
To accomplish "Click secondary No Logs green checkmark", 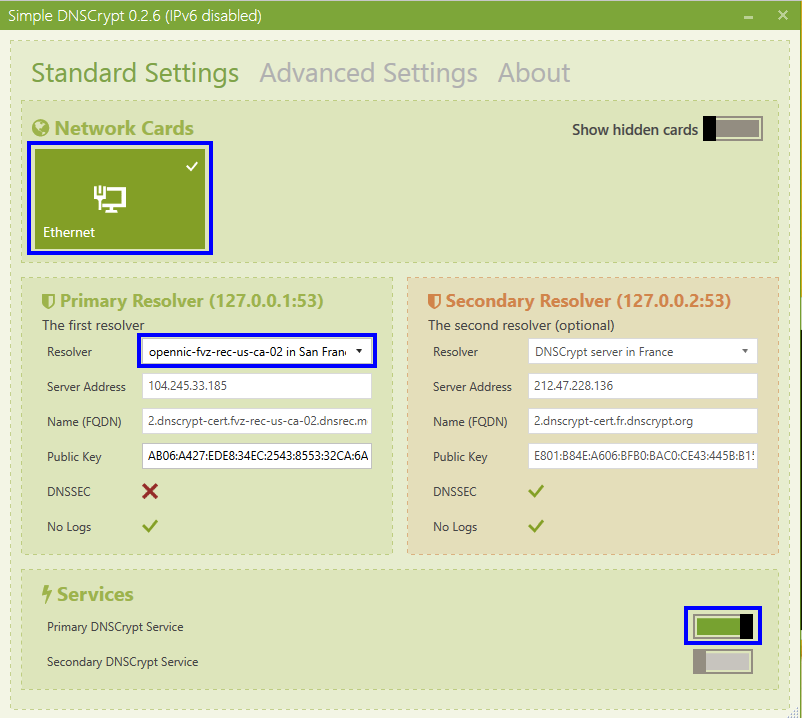I will coord(536,526).
